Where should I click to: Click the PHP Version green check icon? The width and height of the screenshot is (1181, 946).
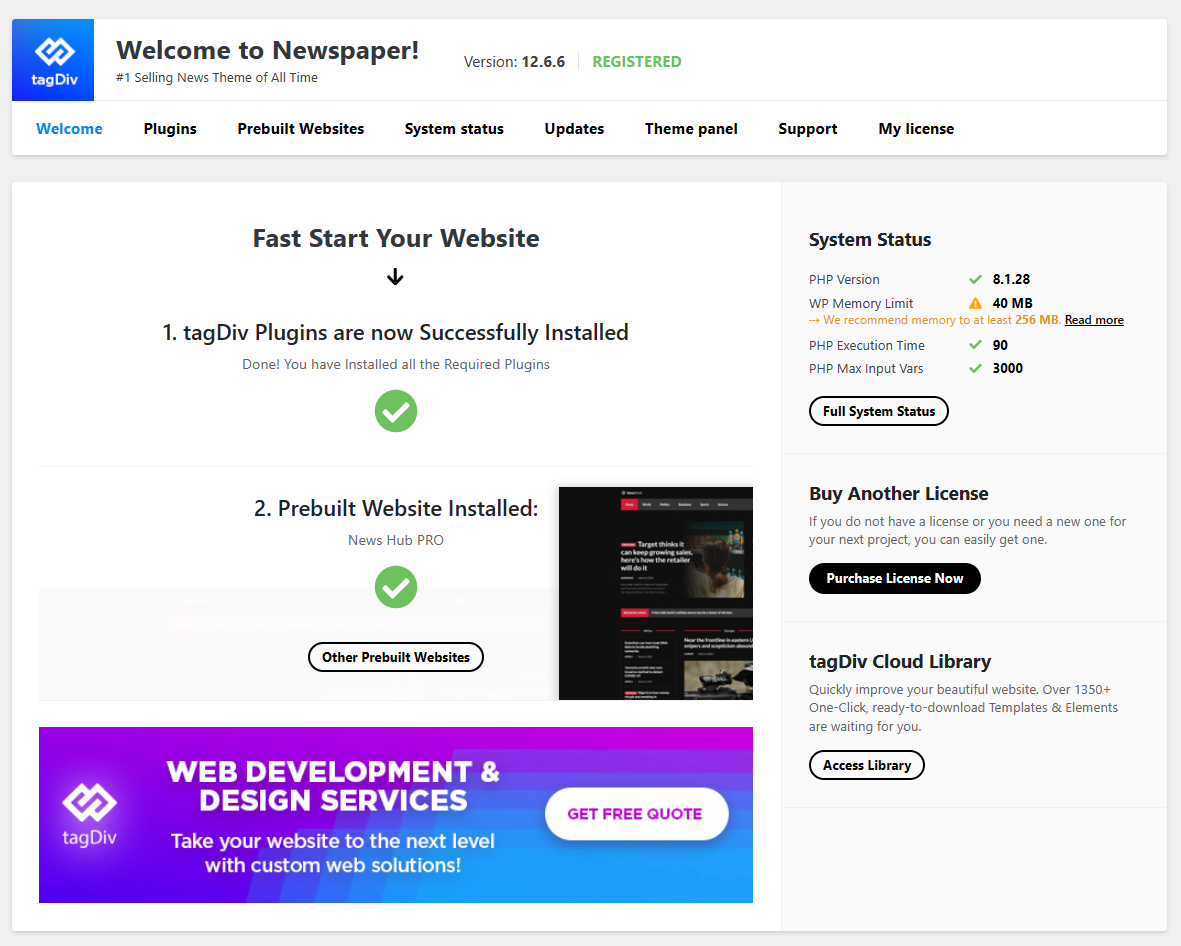point(975,279)
